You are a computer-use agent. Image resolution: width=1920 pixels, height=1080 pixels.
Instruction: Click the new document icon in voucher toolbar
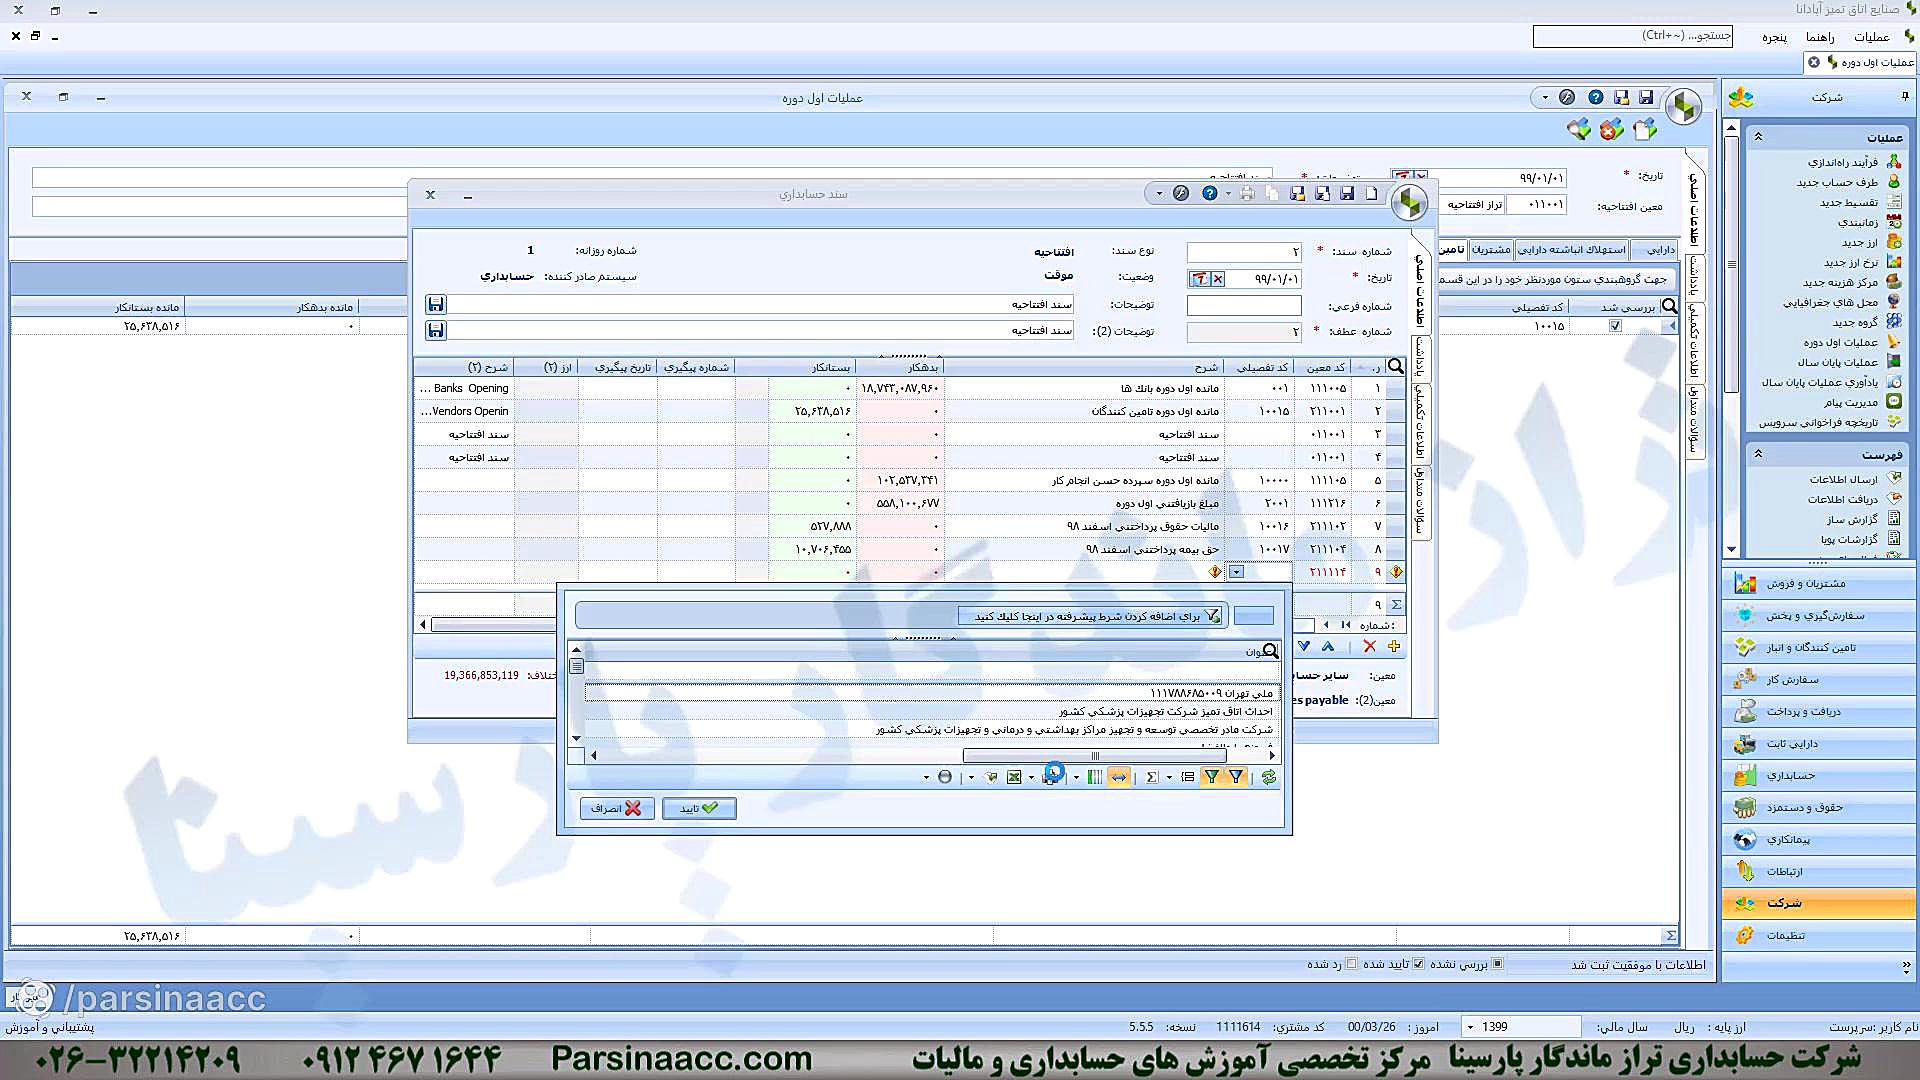pos(1372,194)
